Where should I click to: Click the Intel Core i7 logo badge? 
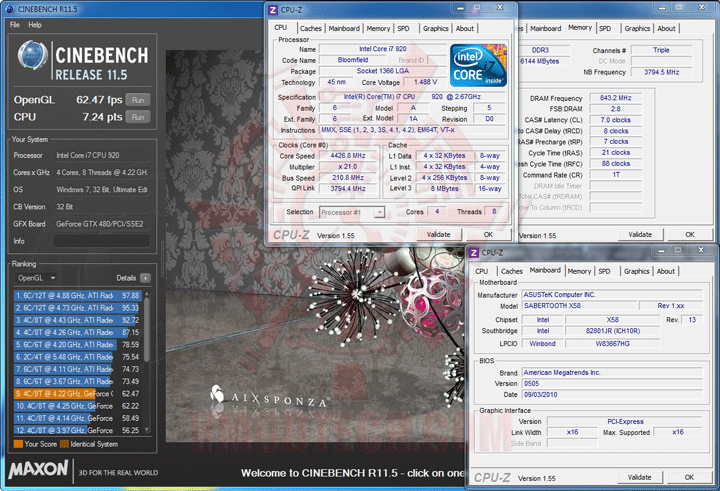pos(478,65)
